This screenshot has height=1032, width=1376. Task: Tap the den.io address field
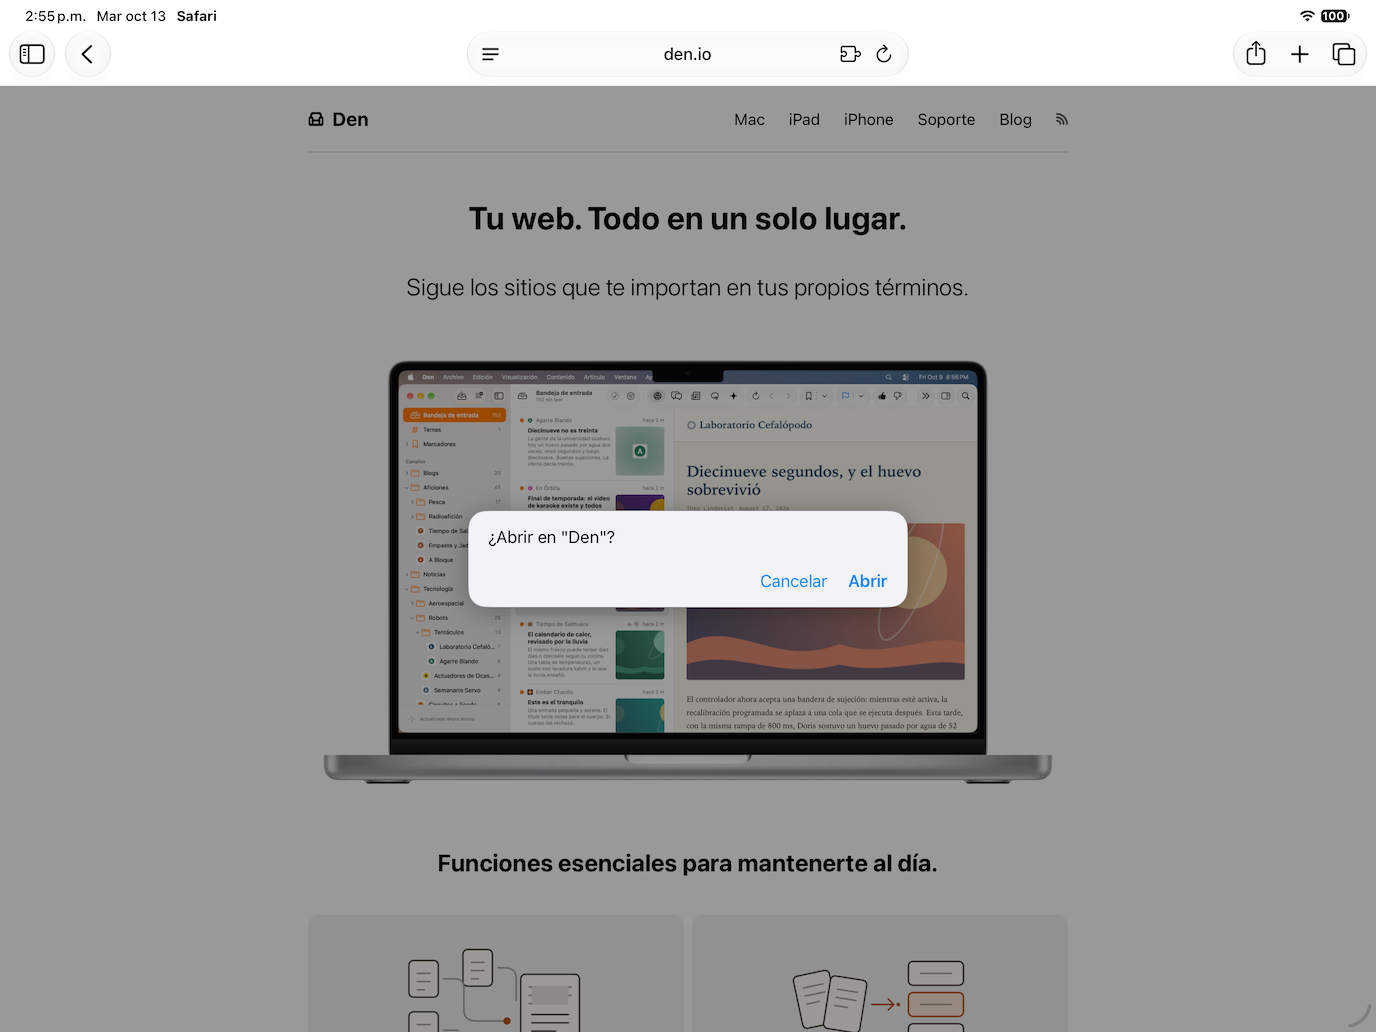click(x=687, y=54)
